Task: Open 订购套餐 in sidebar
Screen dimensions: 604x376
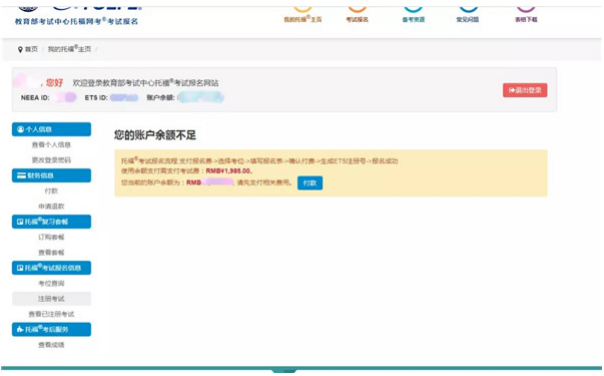Action: (x=51, y=237)
